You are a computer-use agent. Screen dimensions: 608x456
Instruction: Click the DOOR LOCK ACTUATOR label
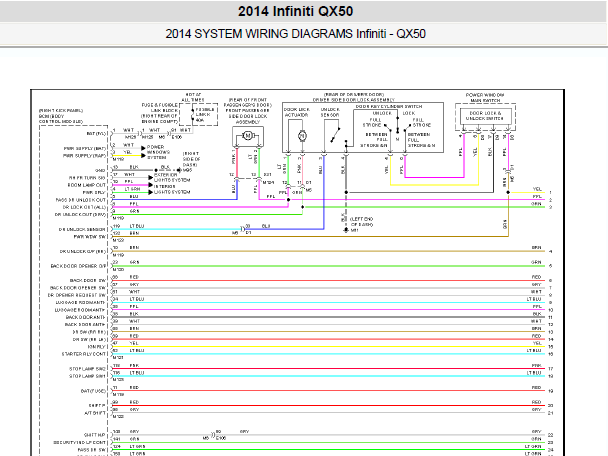[x=297, y=112]
